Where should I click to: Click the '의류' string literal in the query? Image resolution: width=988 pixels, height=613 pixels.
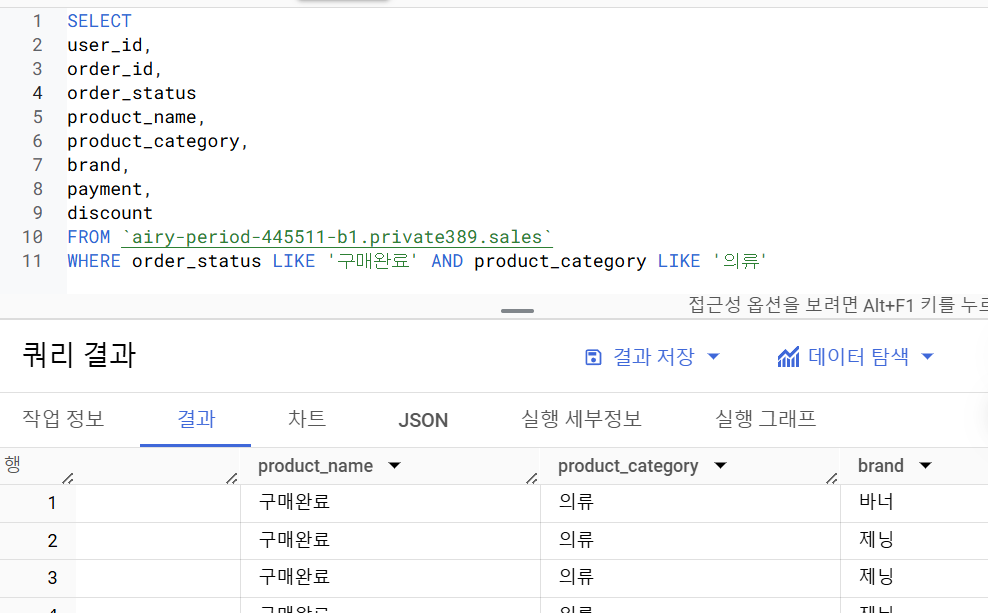(740, 261)
